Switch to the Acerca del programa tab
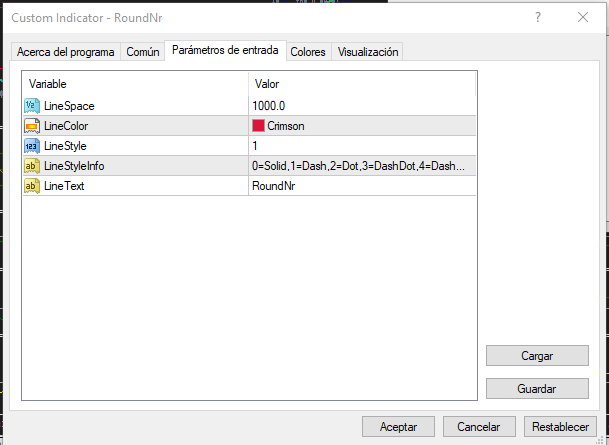 (66, 52)
